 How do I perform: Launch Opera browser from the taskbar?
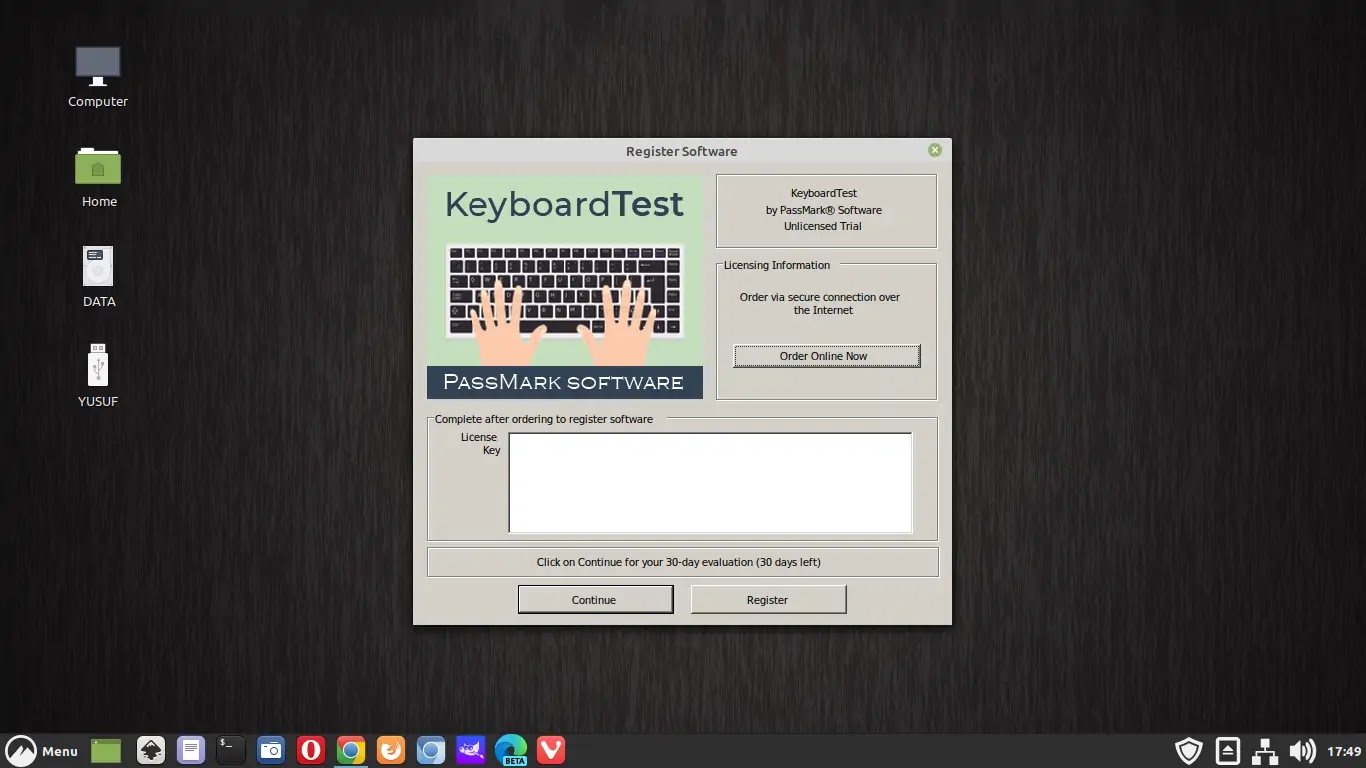[311, 751]
